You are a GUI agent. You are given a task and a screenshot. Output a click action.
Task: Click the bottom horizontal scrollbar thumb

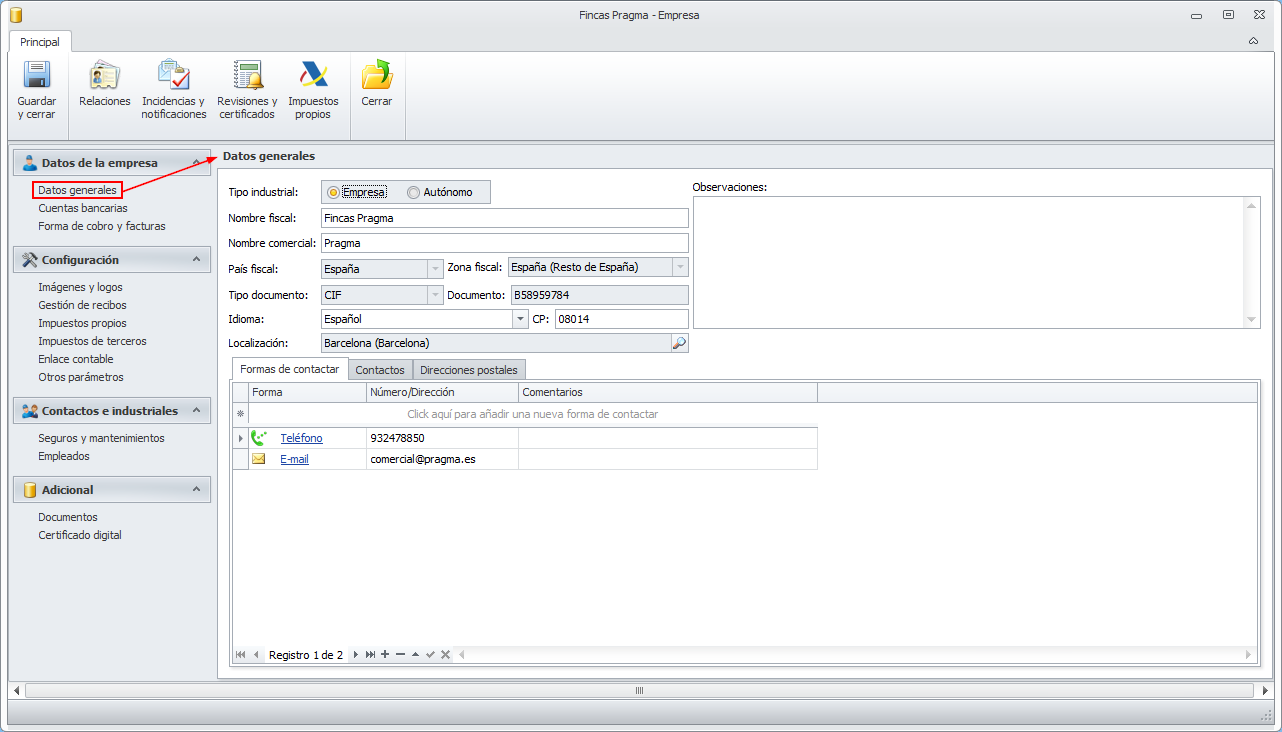639,691
